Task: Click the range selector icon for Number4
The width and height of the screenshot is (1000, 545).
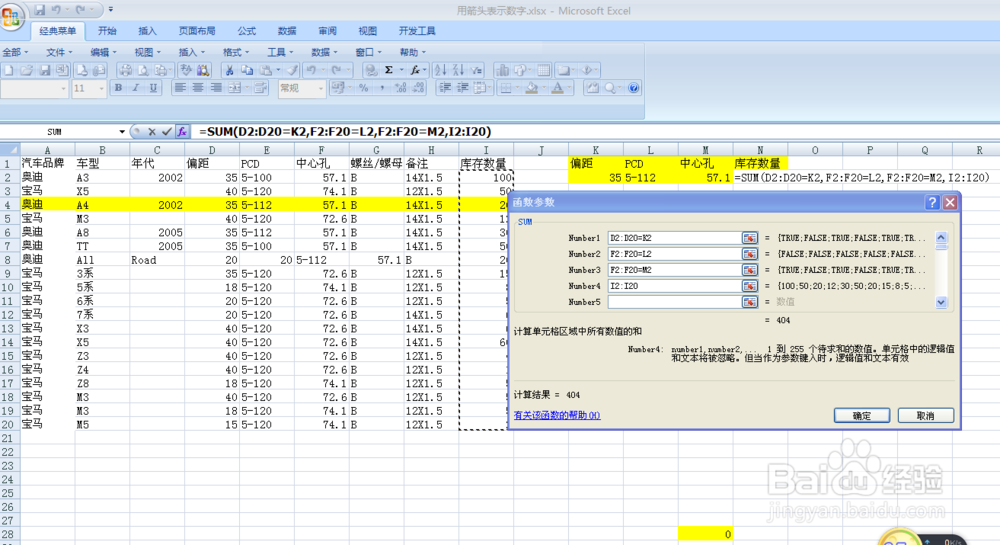Action: click(x=749, y=286)
